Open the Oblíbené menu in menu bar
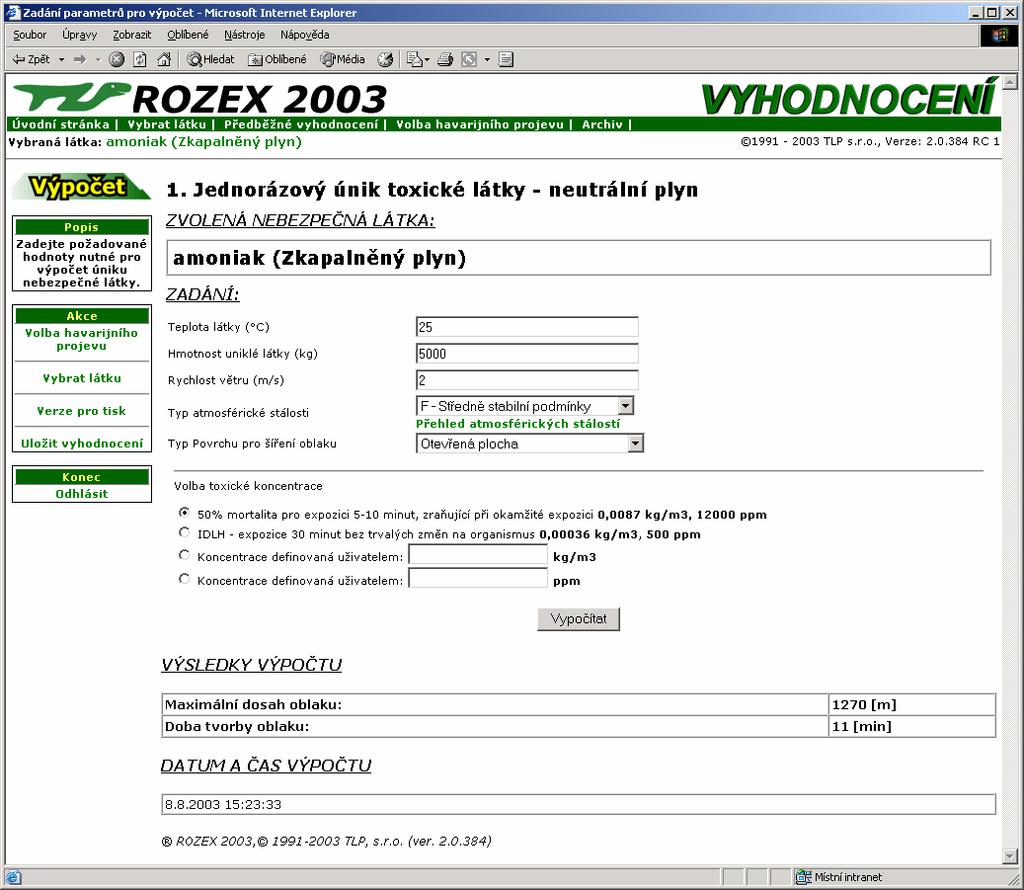Screen dimensions: 1024x890 click(x=187, y=35)
